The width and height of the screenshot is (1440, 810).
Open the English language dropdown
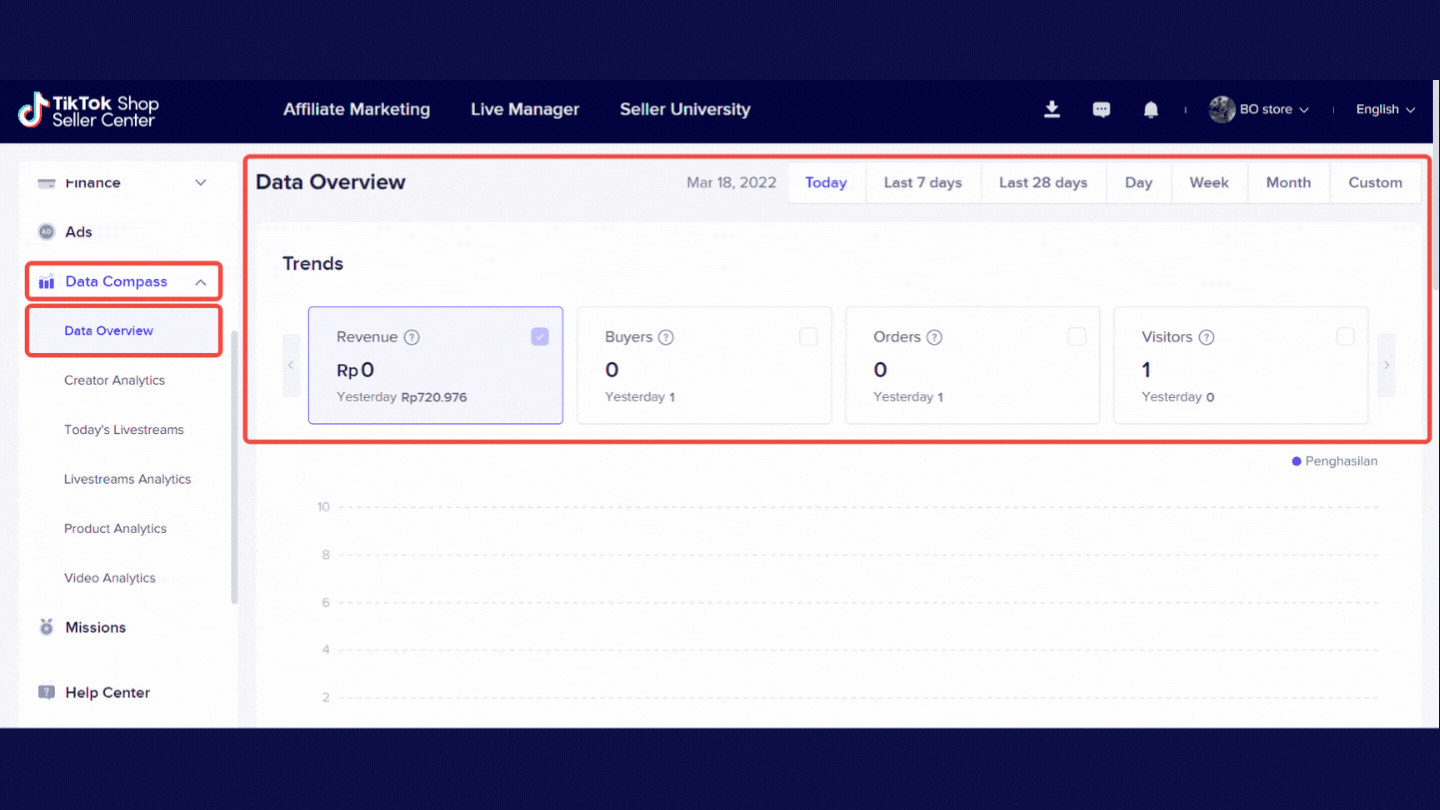click(x=1385, y=110)
